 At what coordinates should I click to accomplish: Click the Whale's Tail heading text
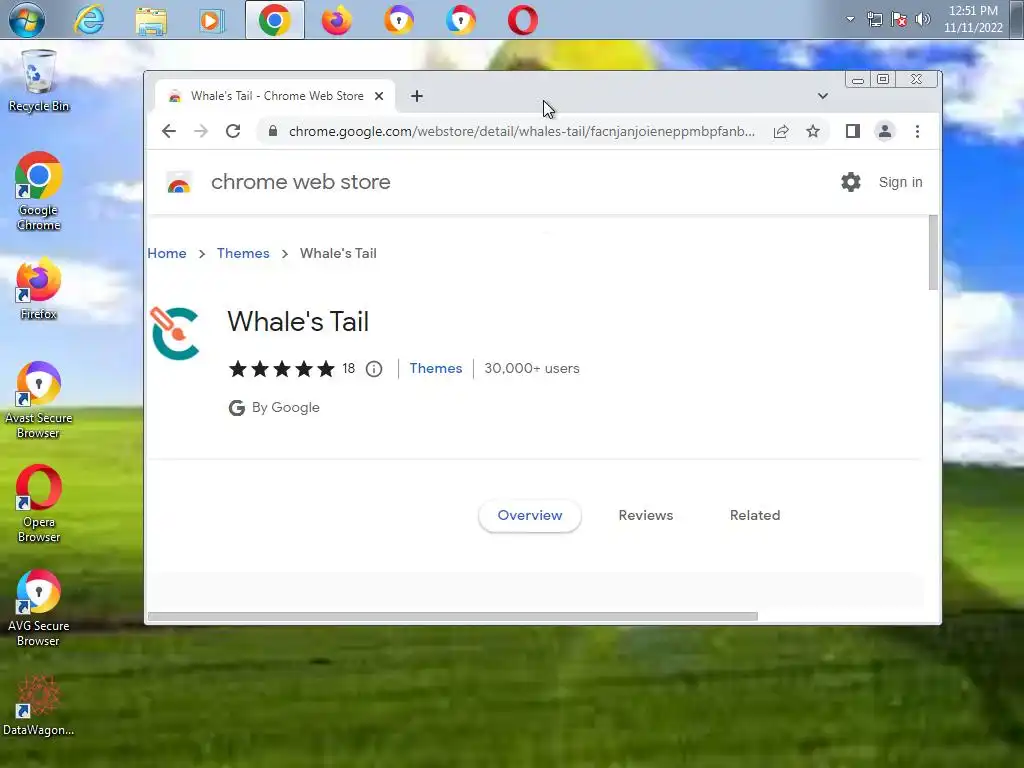pyautogui.click(x=298, y=322)
